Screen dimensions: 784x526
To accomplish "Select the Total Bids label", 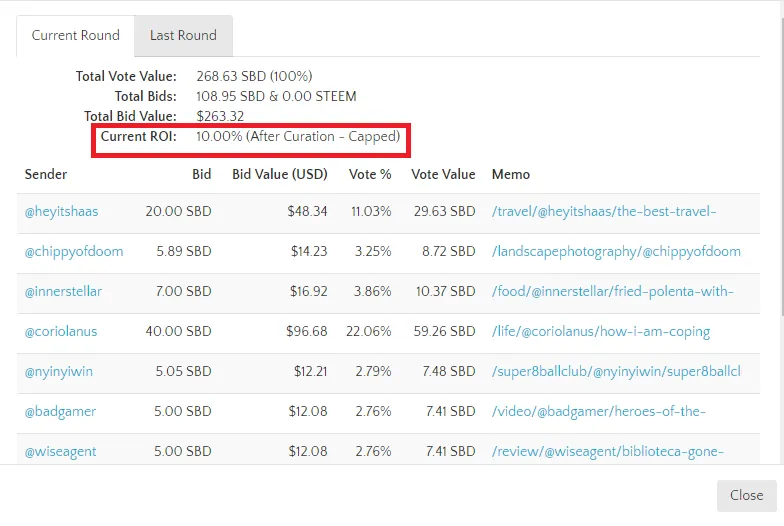I will click(x=146, y=96).
